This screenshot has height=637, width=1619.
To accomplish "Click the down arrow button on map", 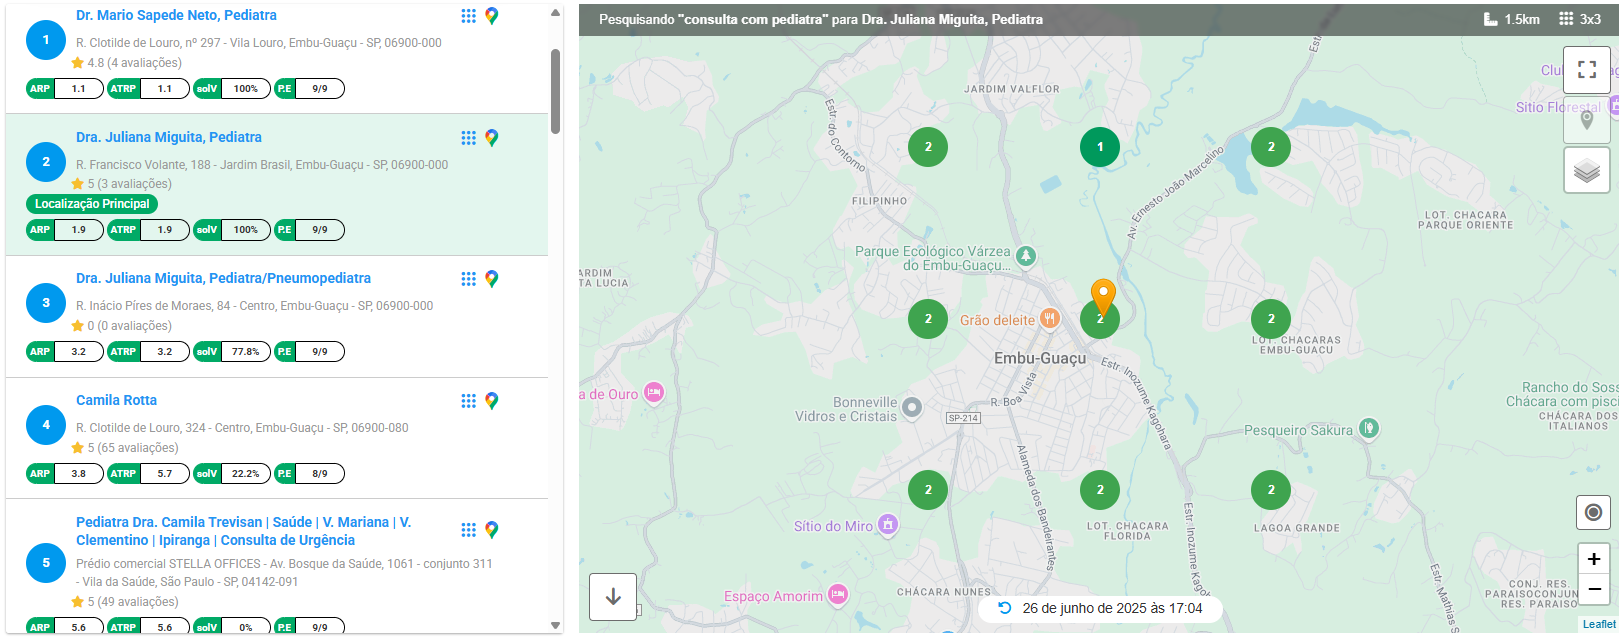I will (x=613, y=597).
